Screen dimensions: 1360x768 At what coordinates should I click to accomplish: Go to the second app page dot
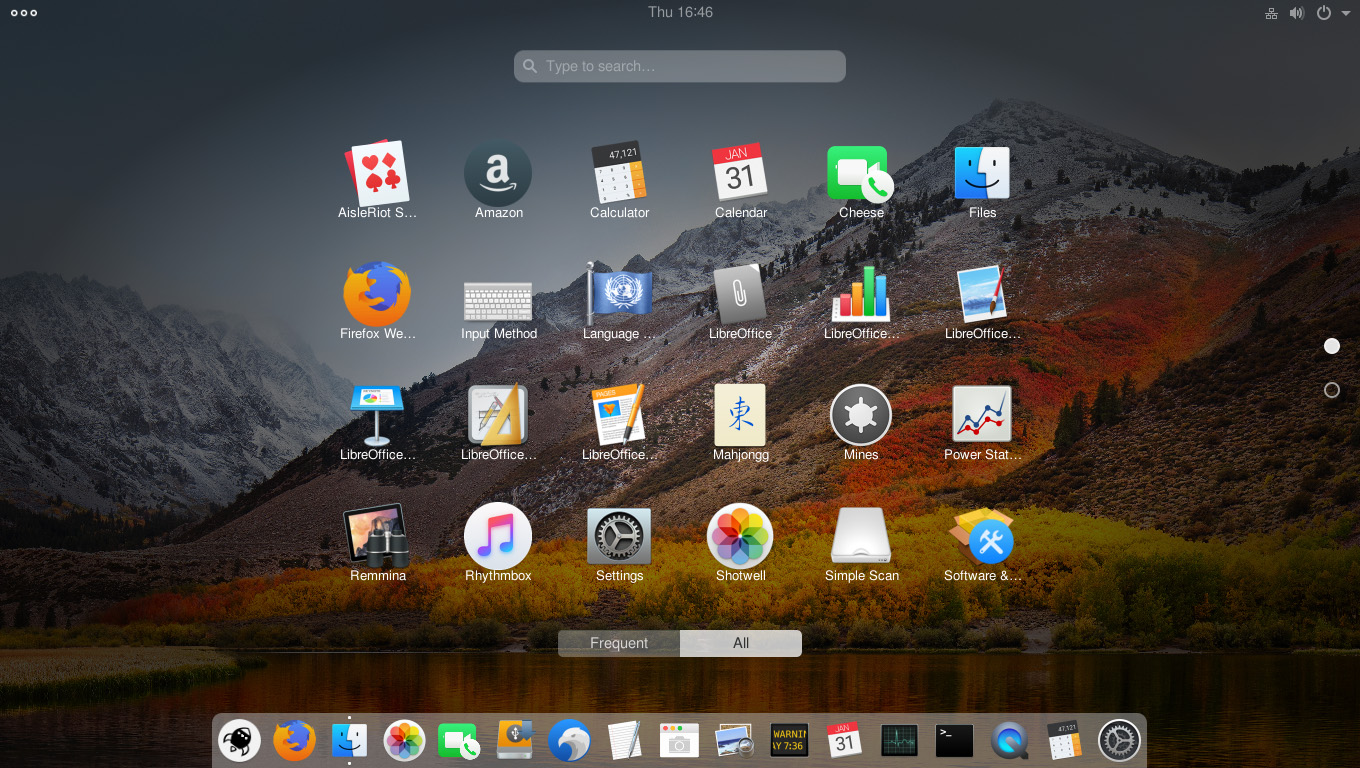pos(1332,390)
